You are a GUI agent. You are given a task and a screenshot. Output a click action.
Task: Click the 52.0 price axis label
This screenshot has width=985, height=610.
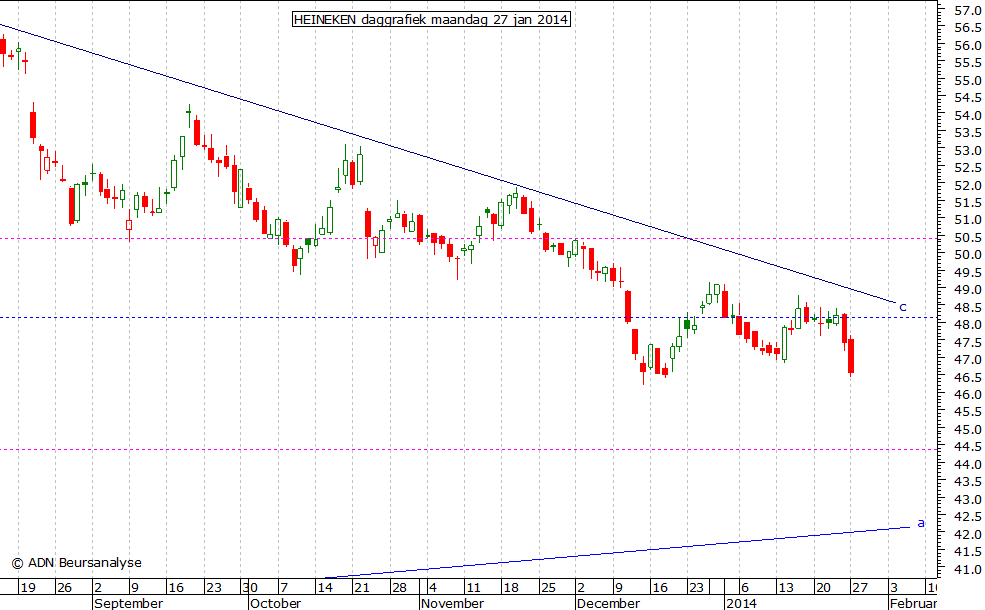[968, 186]
